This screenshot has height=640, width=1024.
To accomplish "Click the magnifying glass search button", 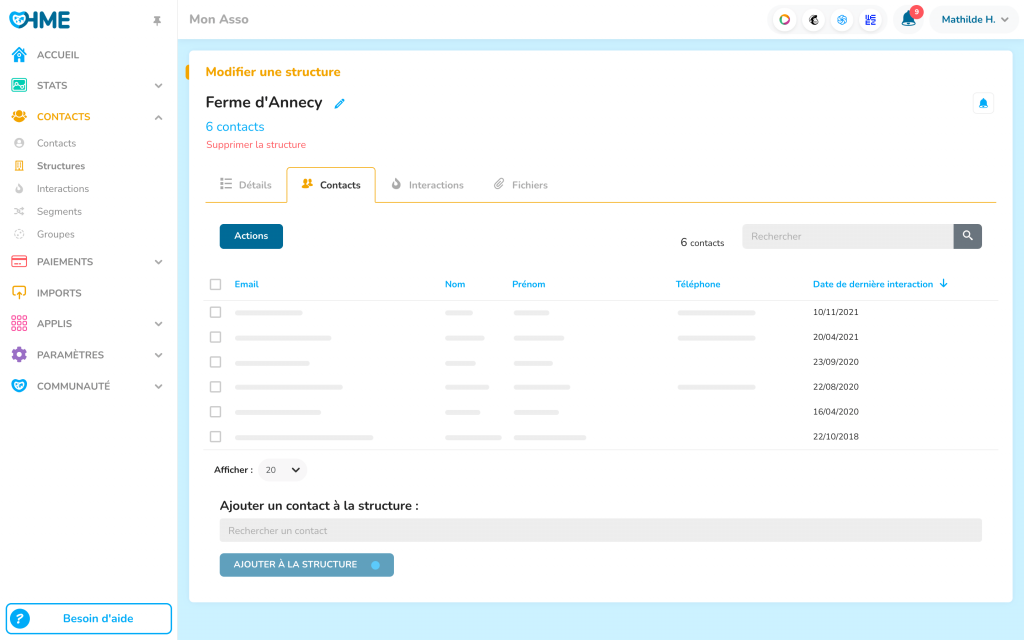I will (x=967, y=236).
